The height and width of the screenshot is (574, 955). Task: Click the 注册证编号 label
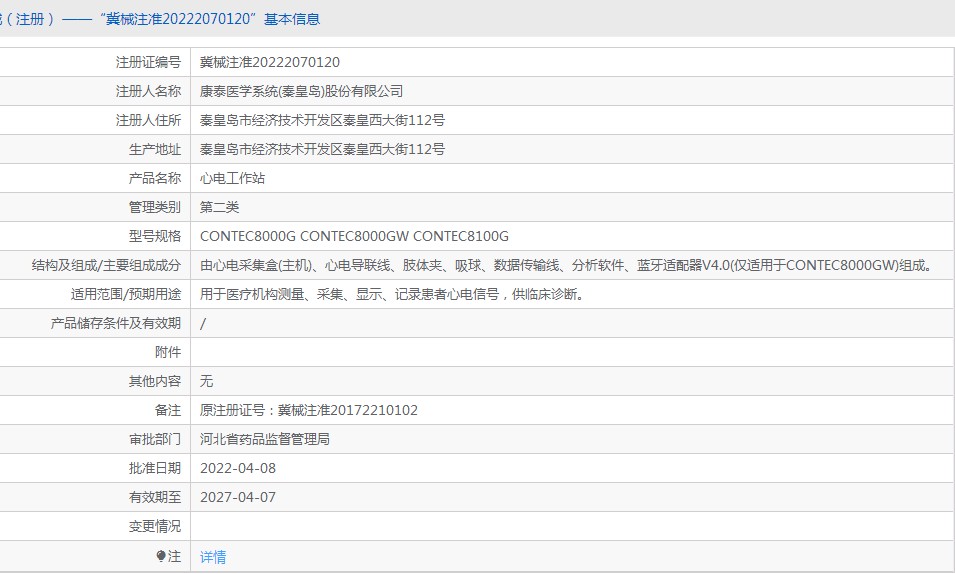[x=149, y=62]
